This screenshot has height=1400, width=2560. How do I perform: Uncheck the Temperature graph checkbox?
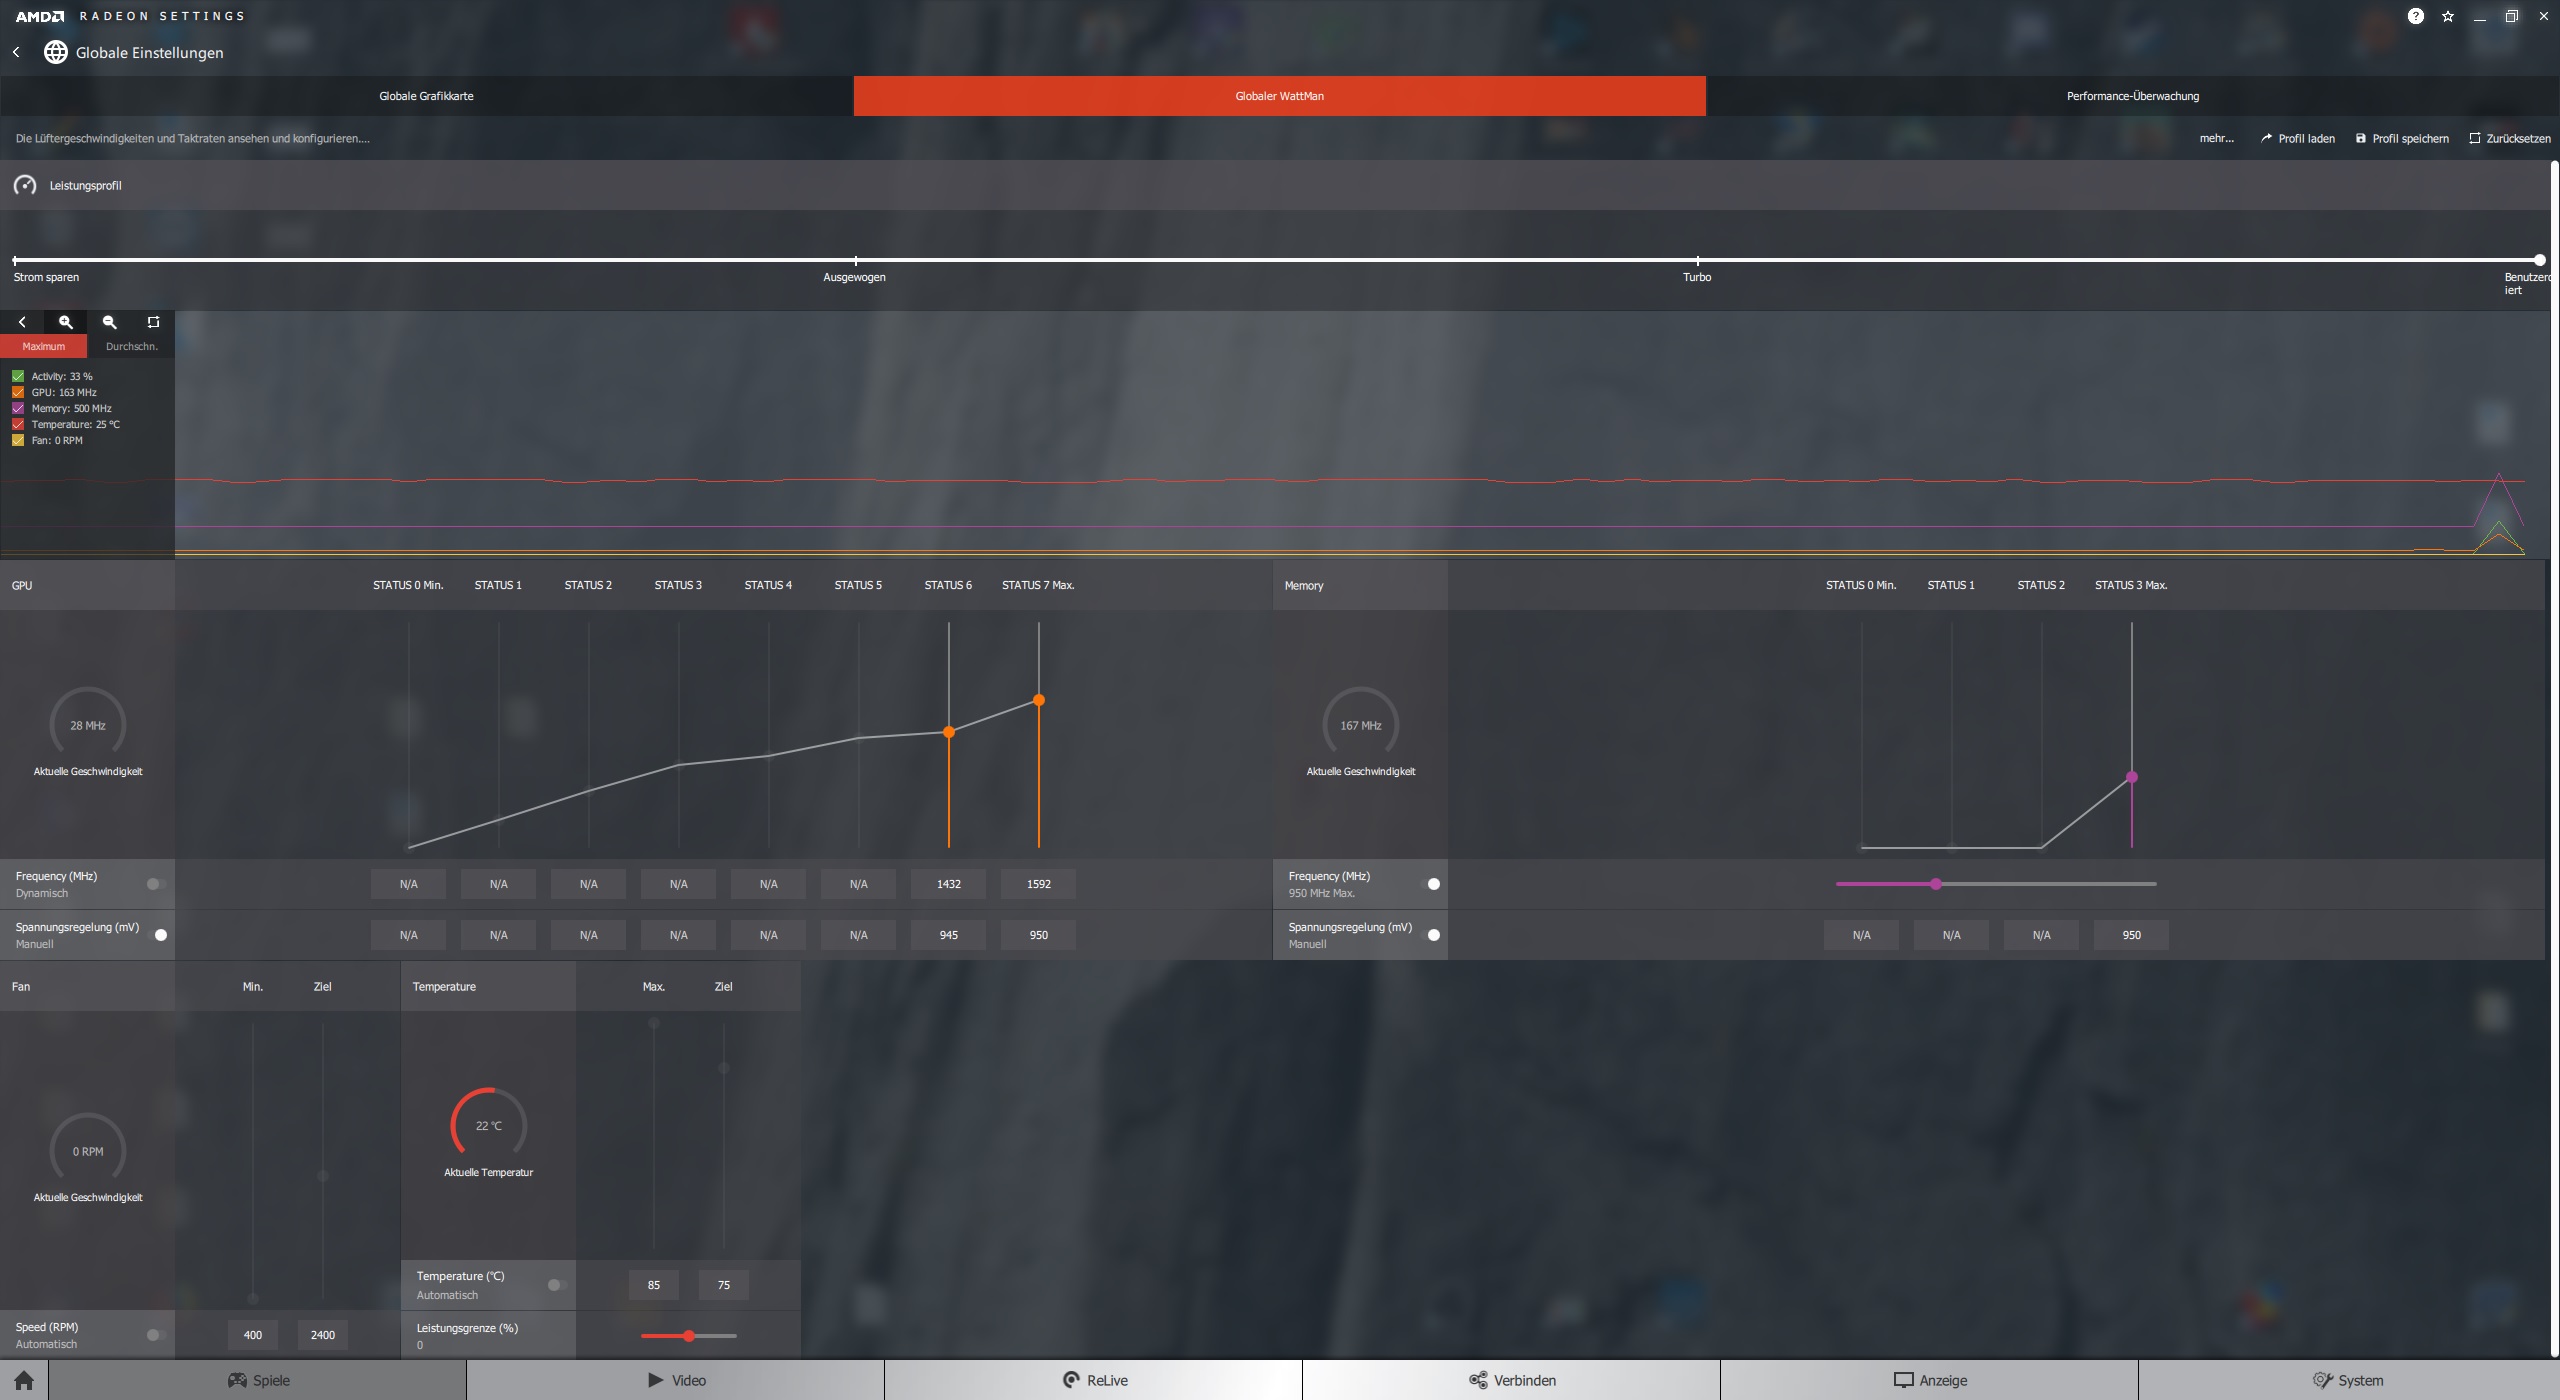pyautogui.click(x=18, y=424)
